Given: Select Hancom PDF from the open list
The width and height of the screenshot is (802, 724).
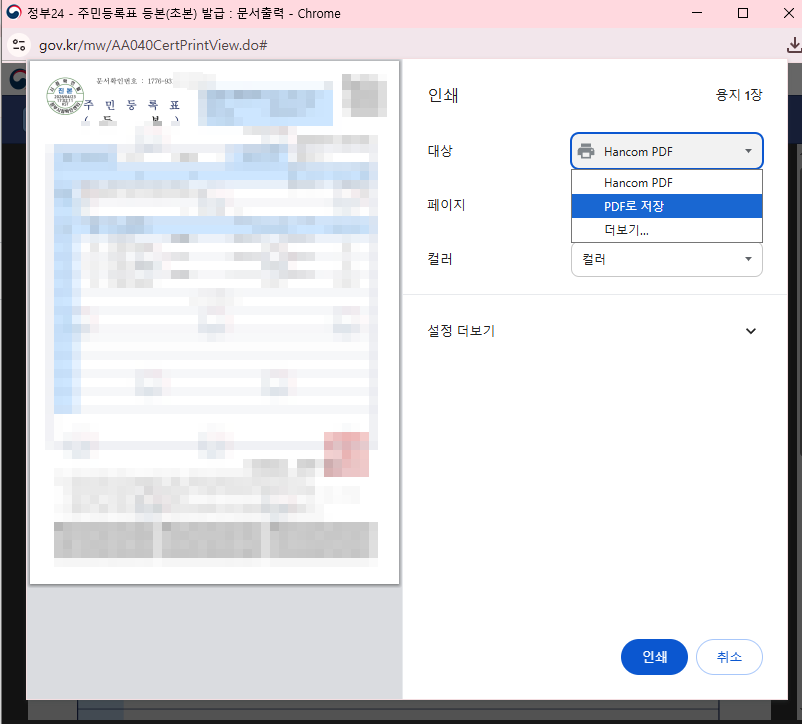Looking at the screenshot, I should click(x=666, y=182).
